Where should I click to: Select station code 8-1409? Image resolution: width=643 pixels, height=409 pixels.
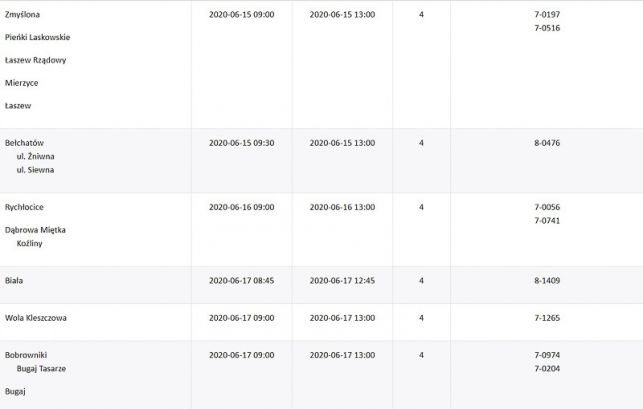click(x=547, y=281)
